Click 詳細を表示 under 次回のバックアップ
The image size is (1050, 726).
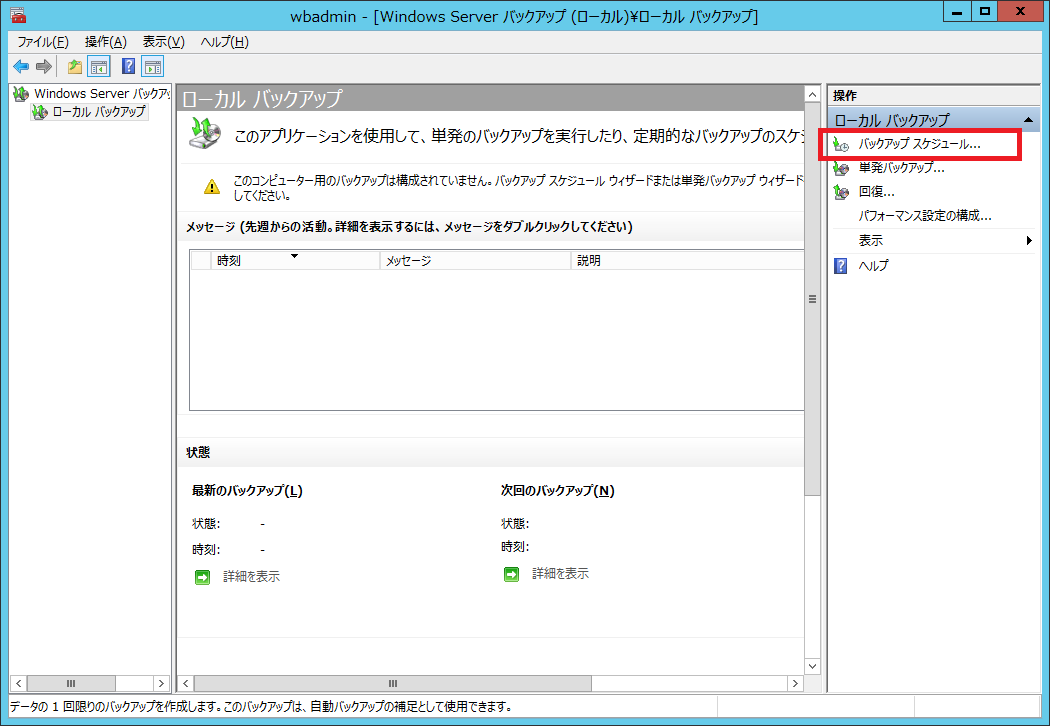coord(560,574)
